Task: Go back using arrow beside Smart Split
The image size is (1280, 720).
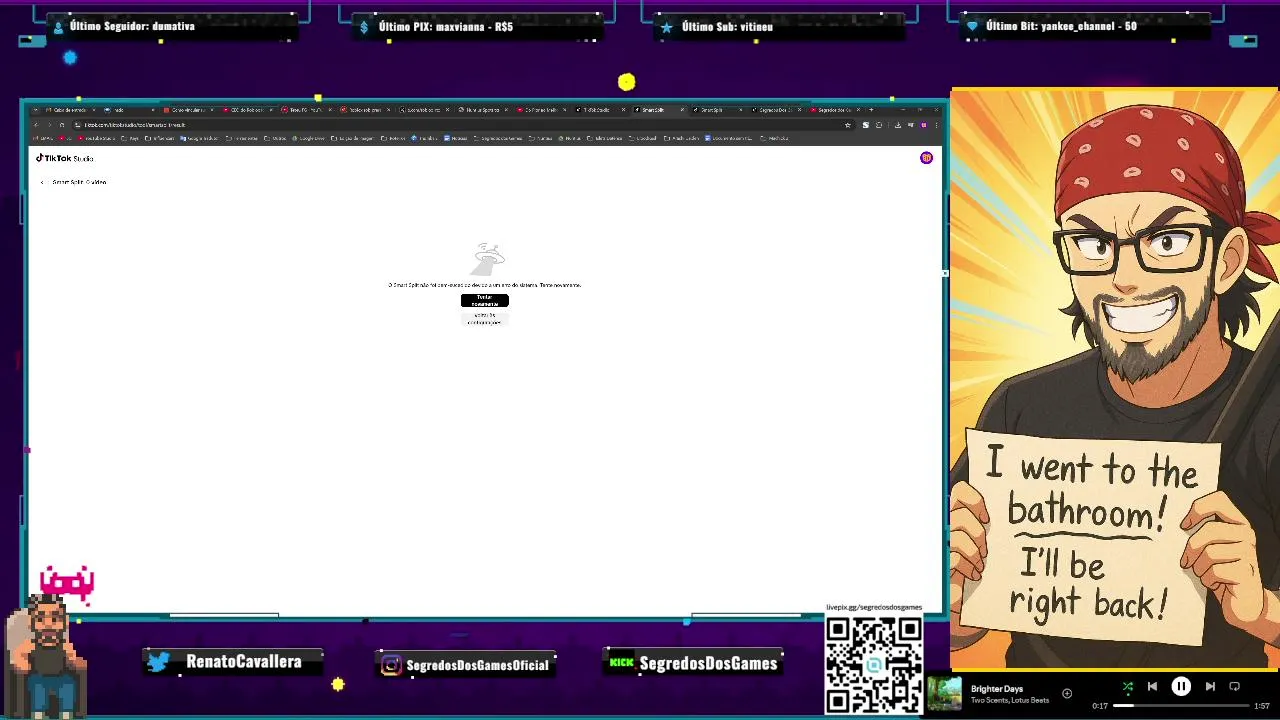Action: pyautogui.click(x=42, y=182)
